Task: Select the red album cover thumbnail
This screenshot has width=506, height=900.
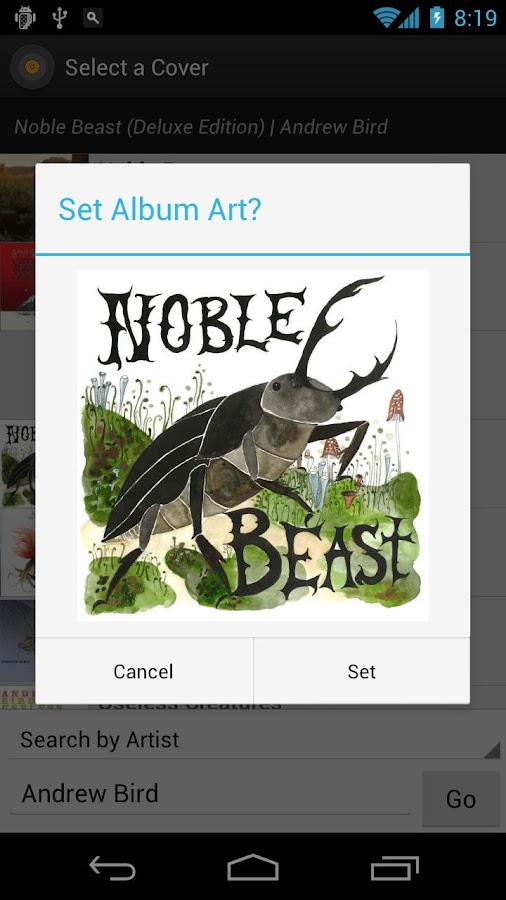Action: 17,286
